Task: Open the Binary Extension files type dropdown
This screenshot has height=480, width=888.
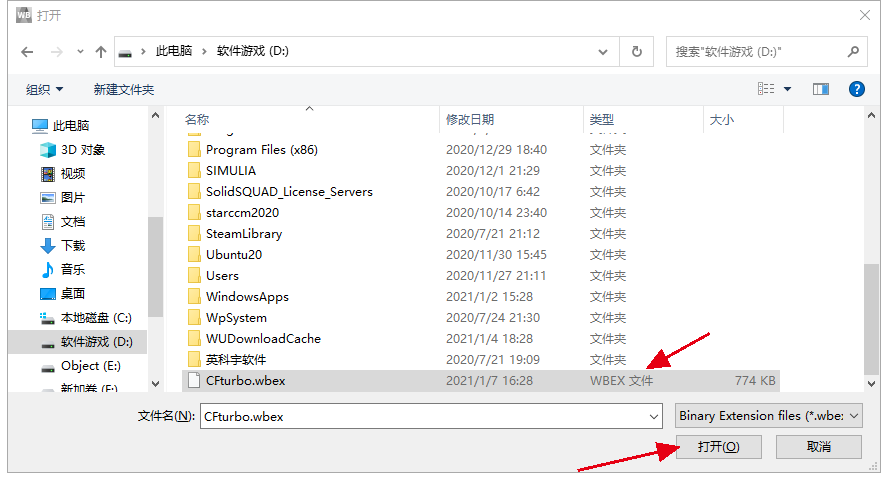Action: [769, 416]
